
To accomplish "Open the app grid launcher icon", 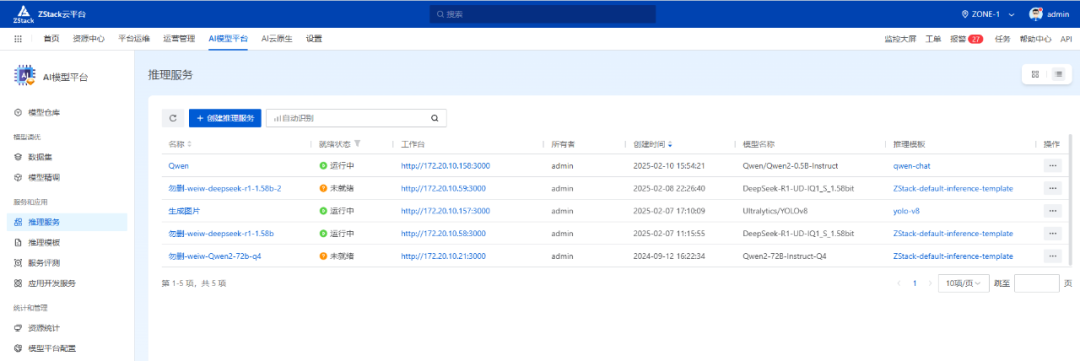I will [18, 39].
